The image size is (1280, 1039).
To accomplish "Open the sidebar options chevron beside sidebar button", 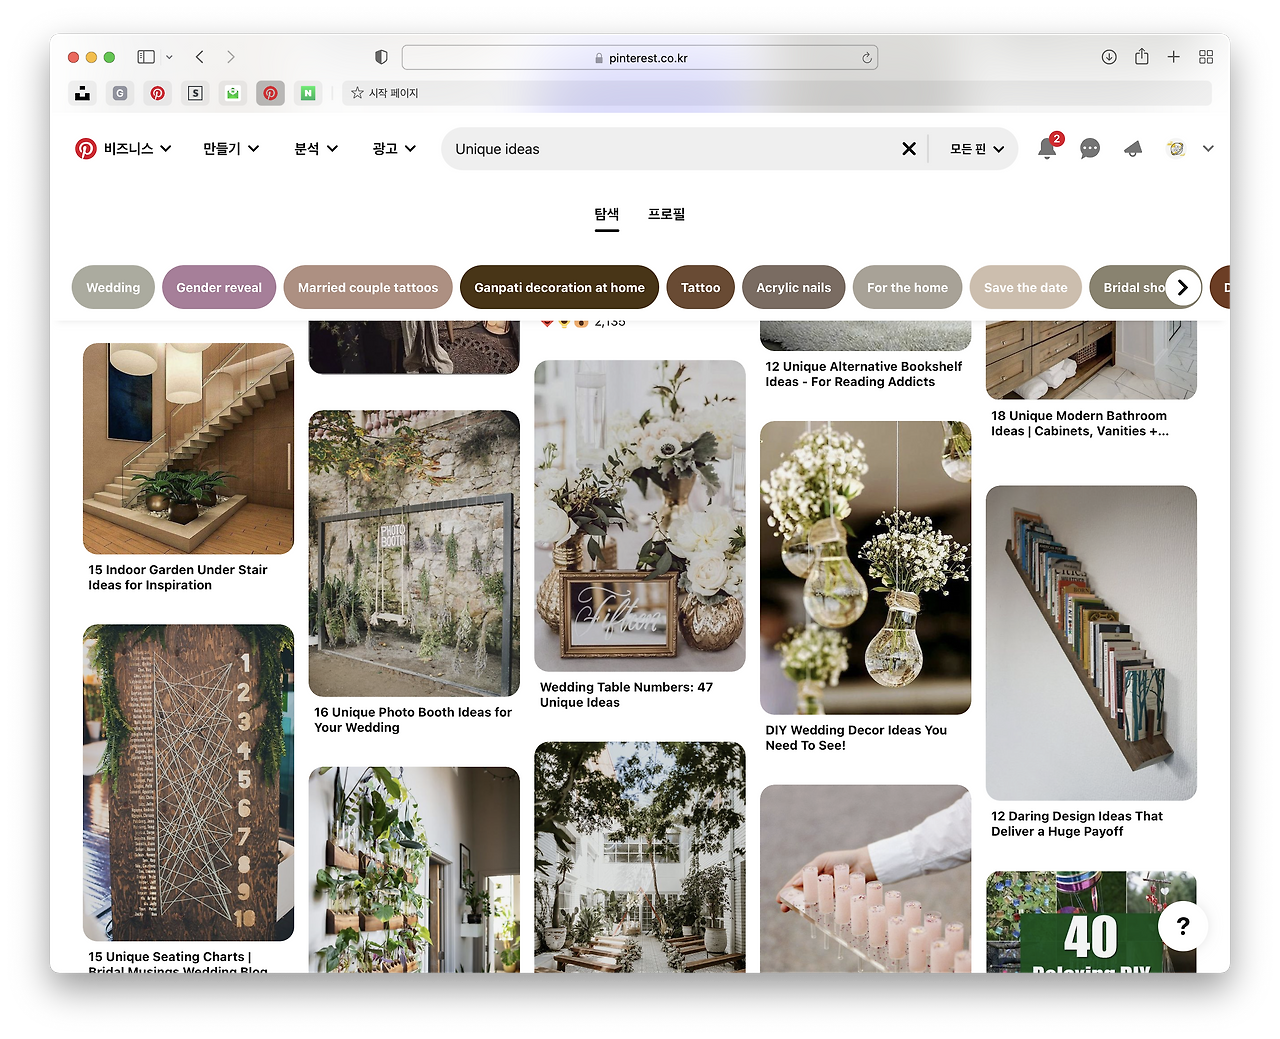I will [x=169, y=57].
